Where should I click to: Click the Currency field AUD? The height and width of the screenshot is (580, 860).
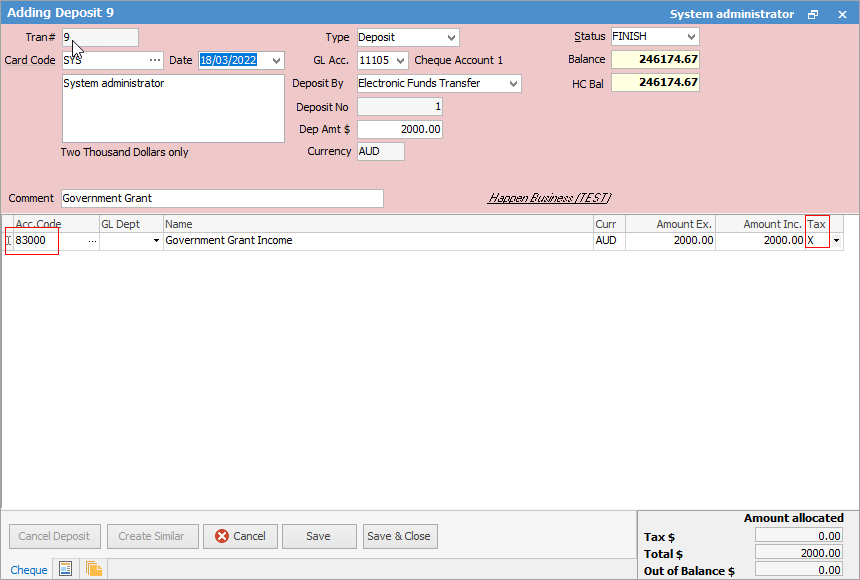coord(381,151)
